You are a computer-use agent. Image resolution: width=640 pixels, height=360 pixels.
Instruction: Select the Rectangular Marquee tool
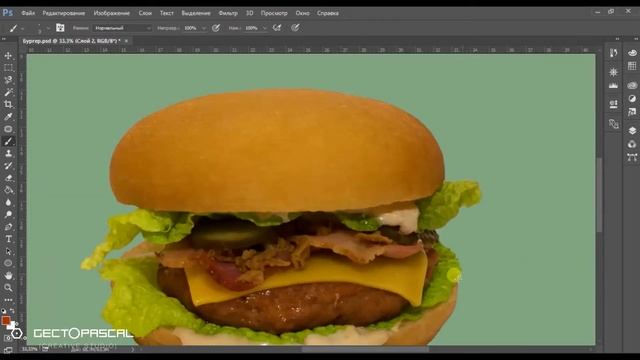8,68
